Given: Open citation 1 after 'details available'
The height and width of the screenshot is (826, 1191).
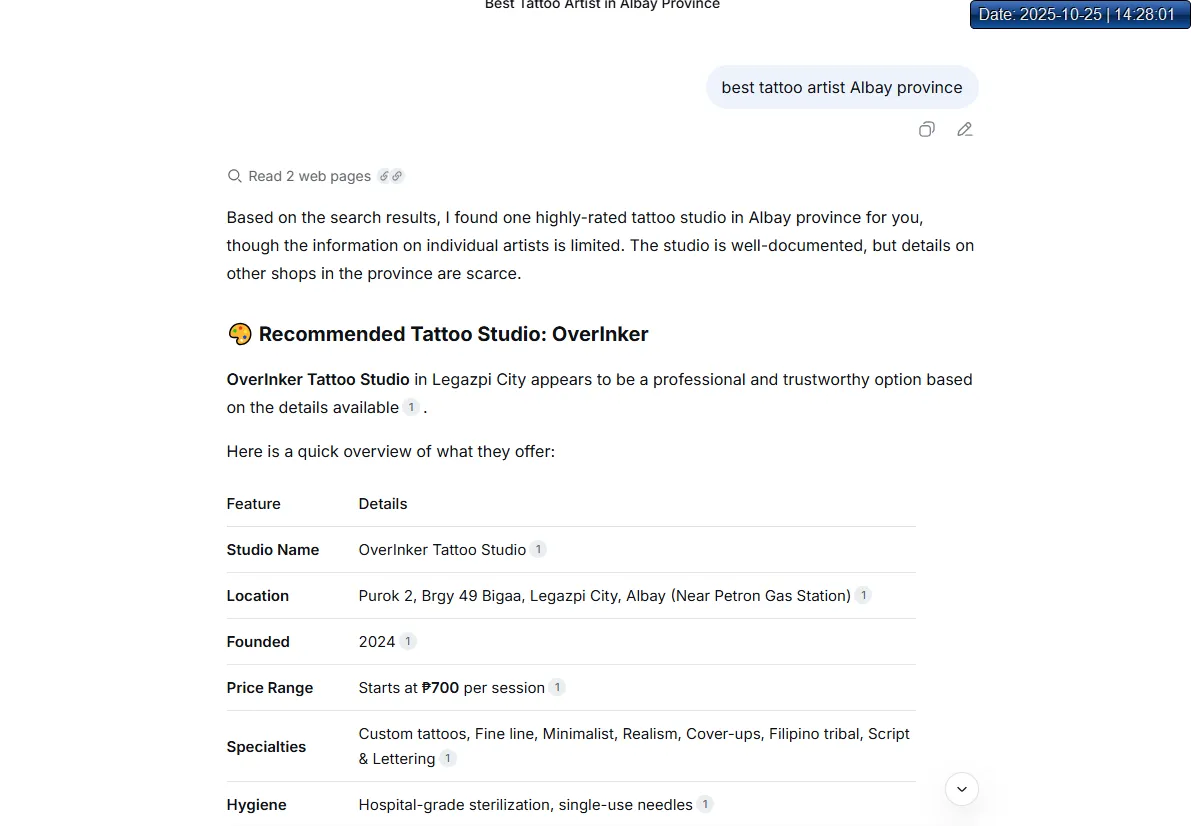Looking at the screenshot, I should (411, 407).
